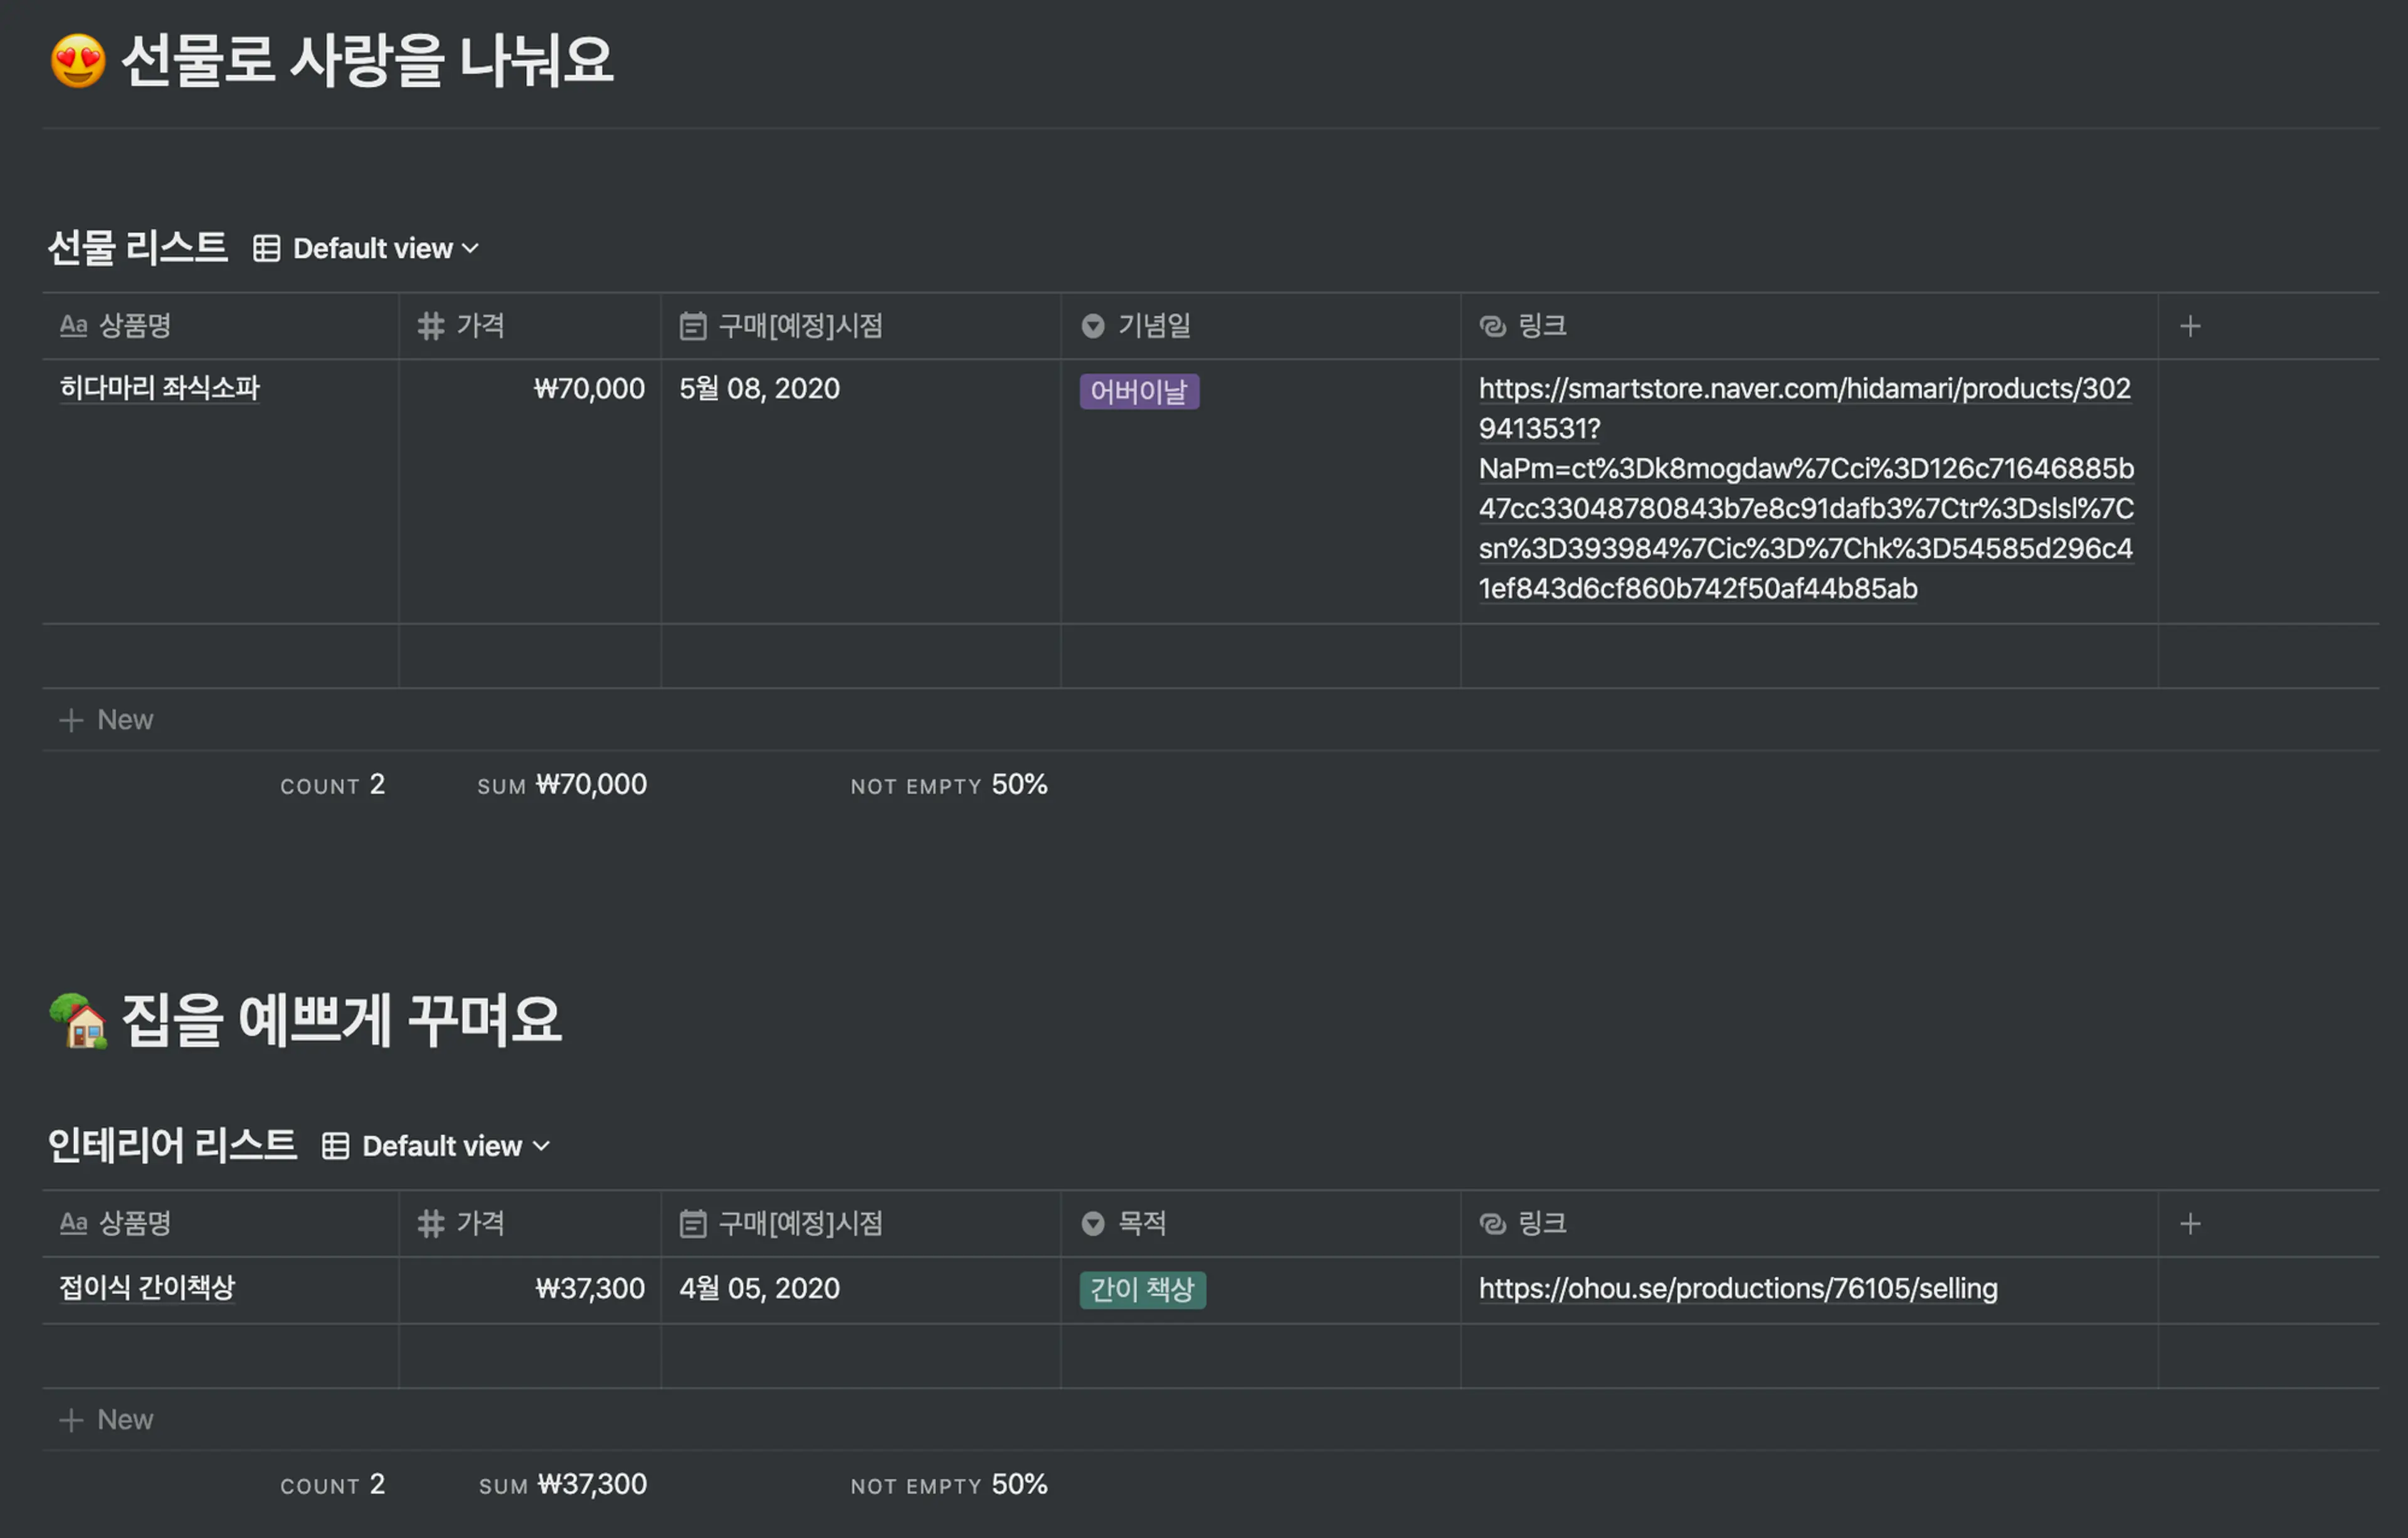Click NOT EMPTY 50% under interior table

pyautogui.click(x=949, y=1485)
